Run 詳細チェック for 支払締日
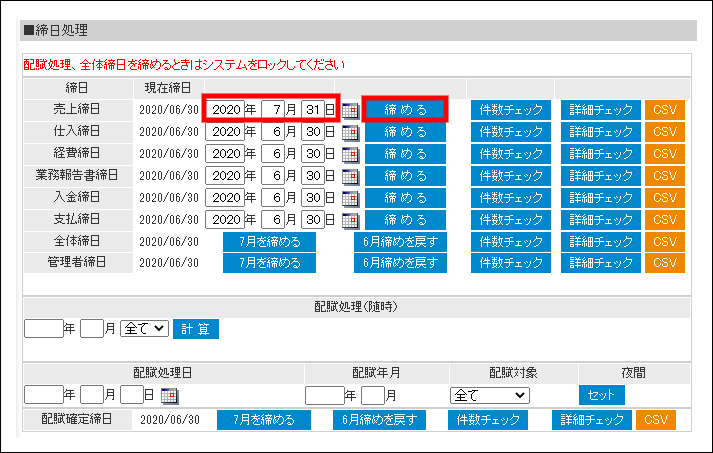 (601, 220)
